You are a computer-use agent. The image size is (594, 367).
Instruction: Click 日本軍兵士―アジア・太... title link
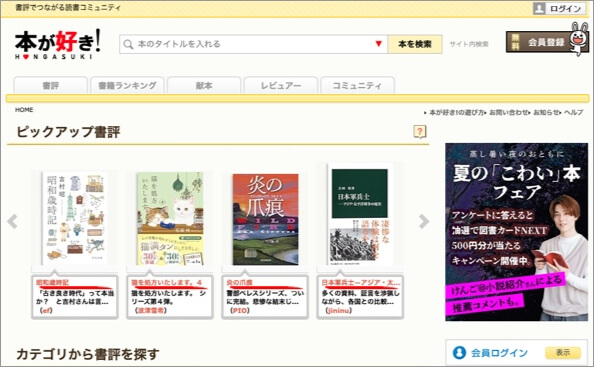coord(361,283)
